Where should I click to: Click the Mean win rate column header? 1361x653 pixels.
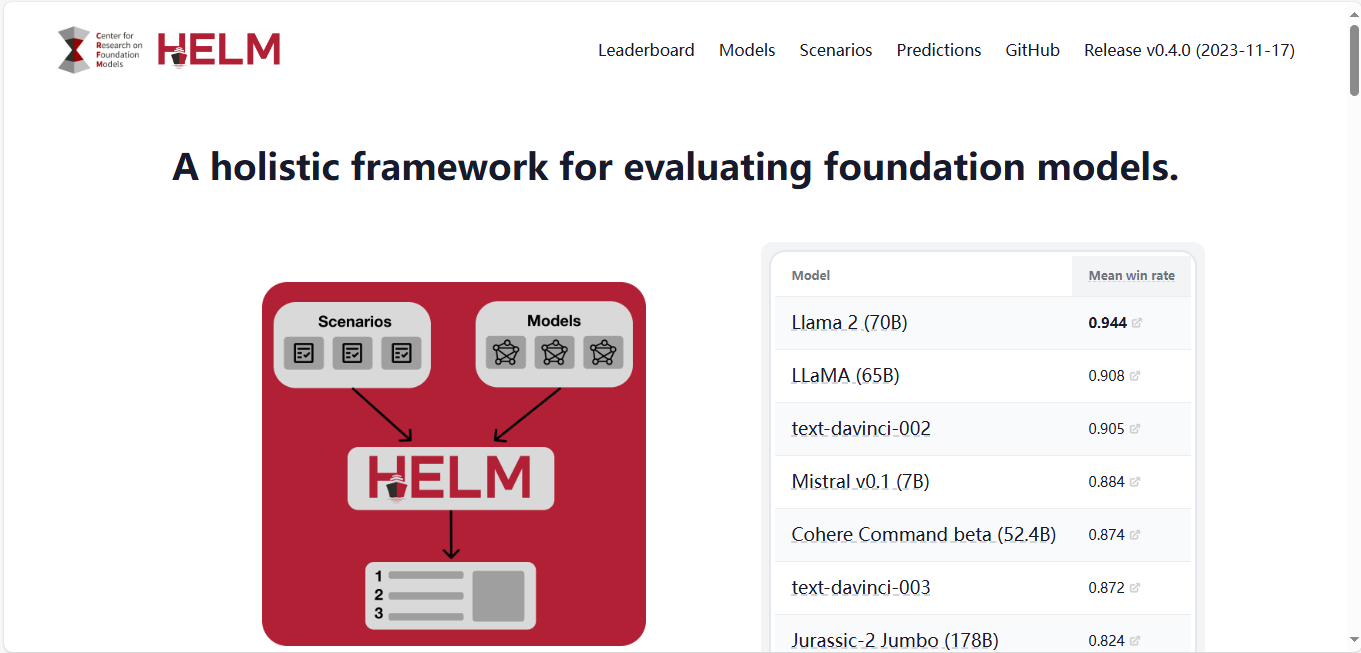pos(1131,276)
